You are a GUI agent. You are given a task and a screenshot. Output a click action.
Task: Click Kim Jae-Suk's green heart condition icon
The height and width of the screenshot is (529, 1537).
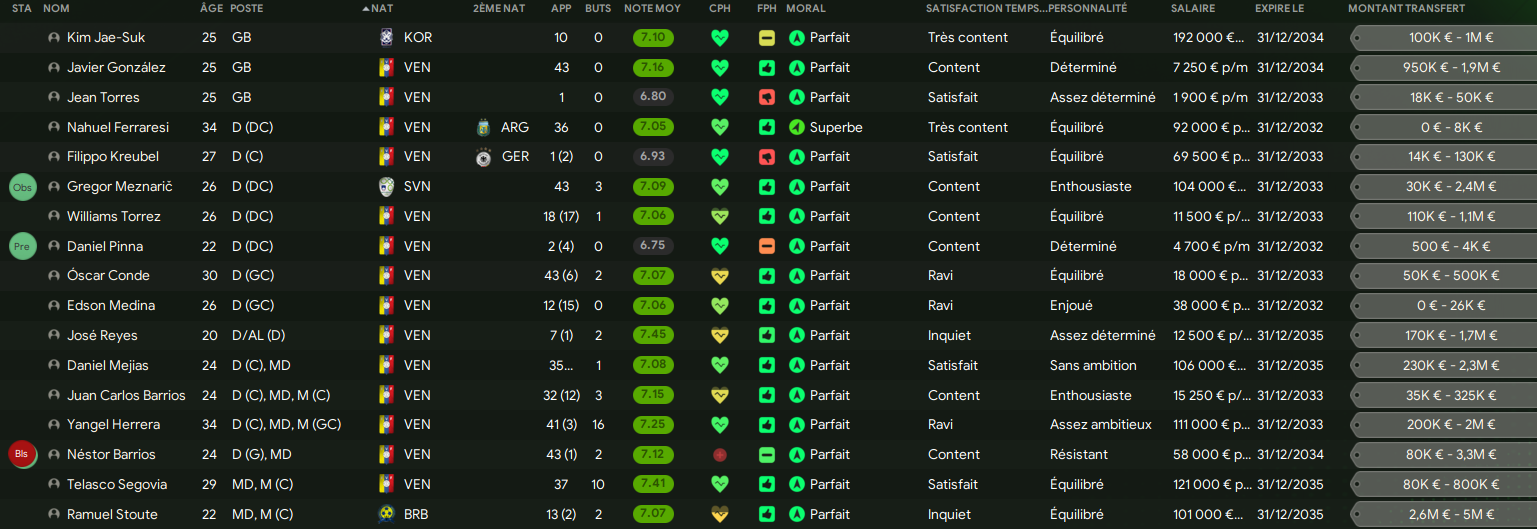720,38
